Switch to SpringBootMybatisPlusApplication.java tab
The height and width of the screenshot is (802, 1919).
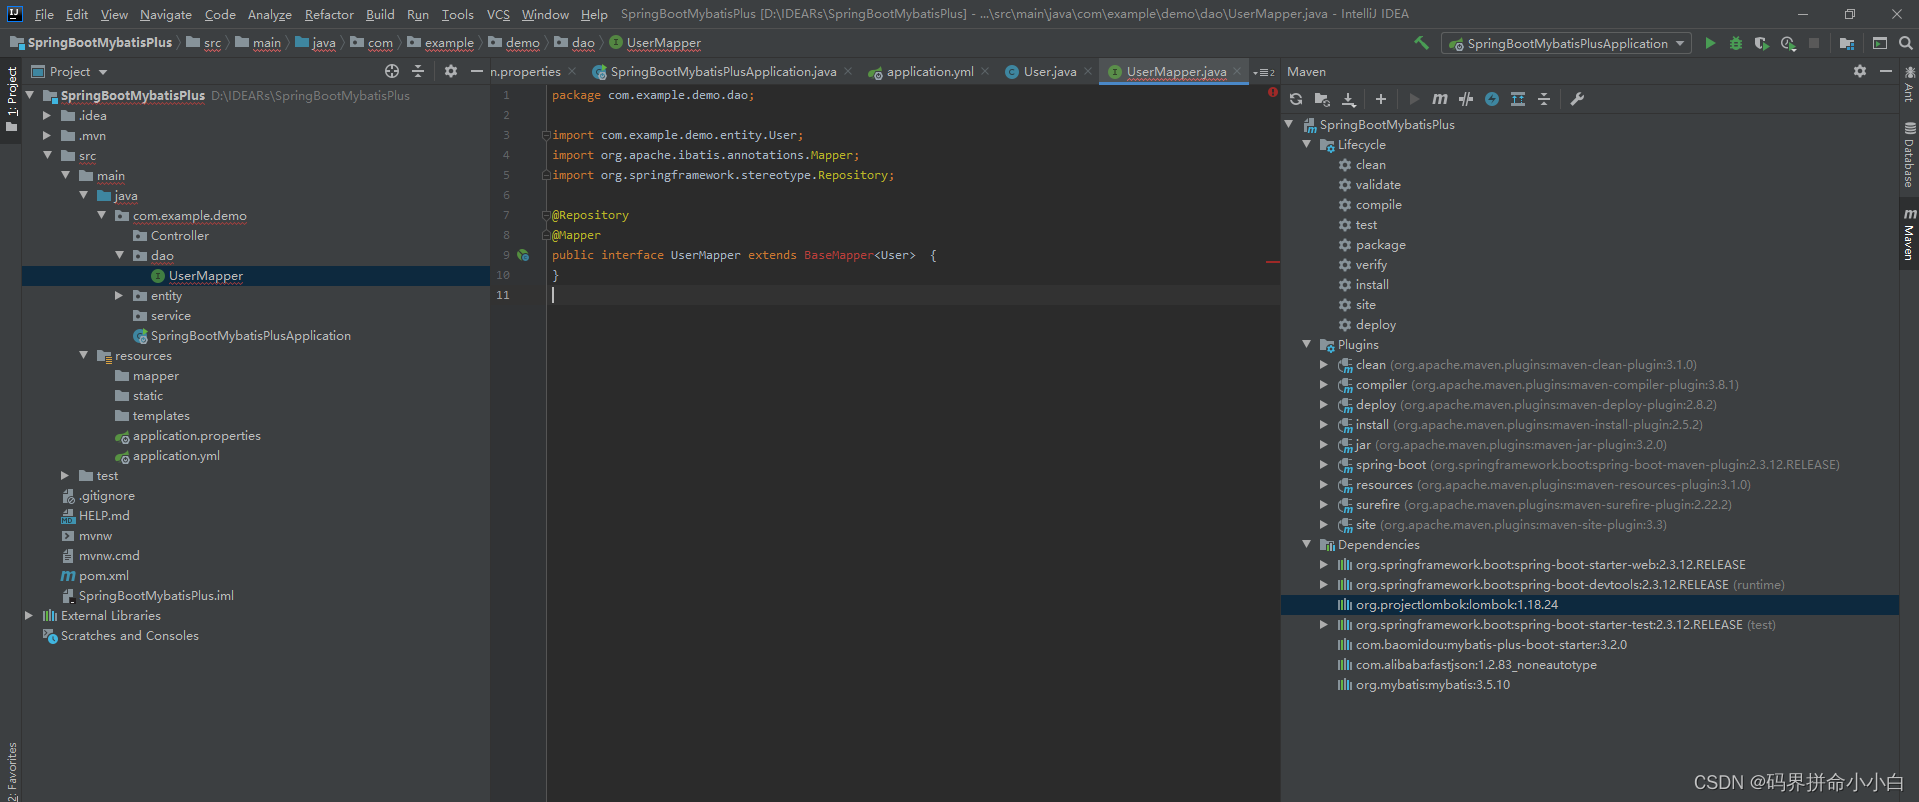click(723, 72)
